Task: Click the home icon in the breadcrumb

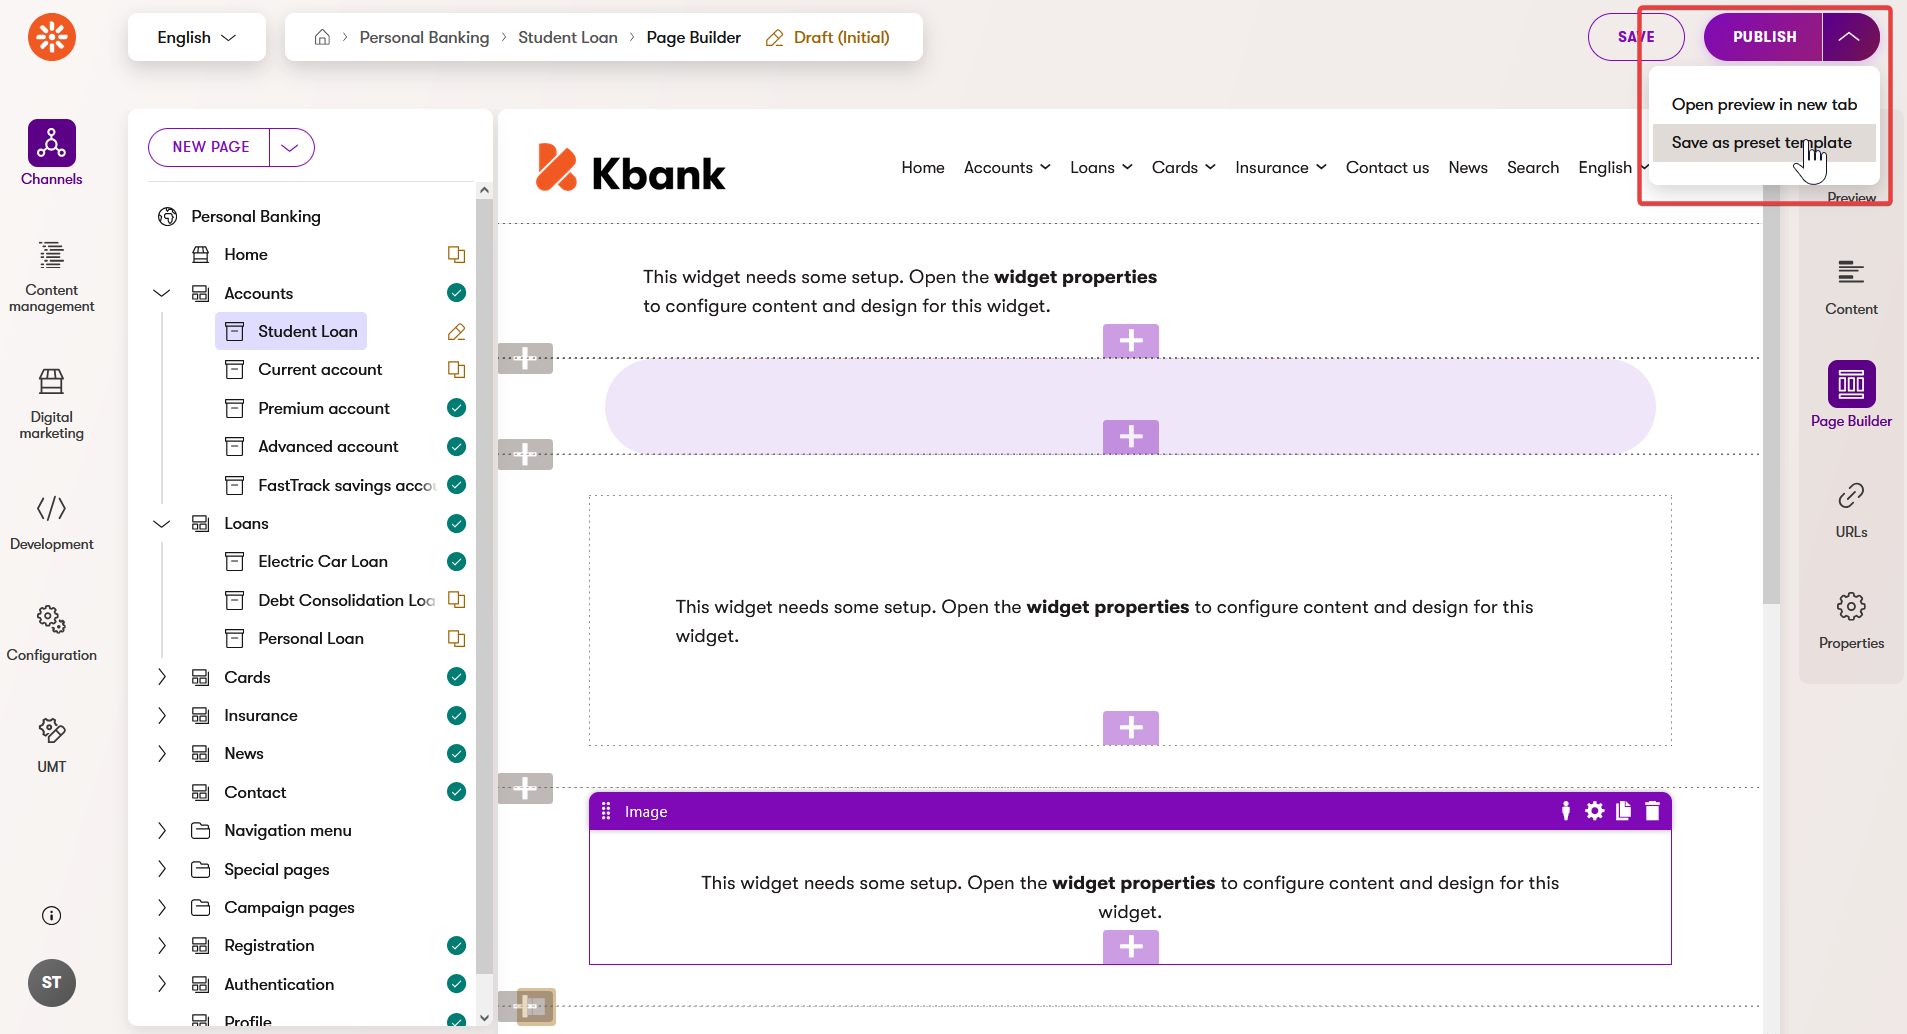Action: 322,37
